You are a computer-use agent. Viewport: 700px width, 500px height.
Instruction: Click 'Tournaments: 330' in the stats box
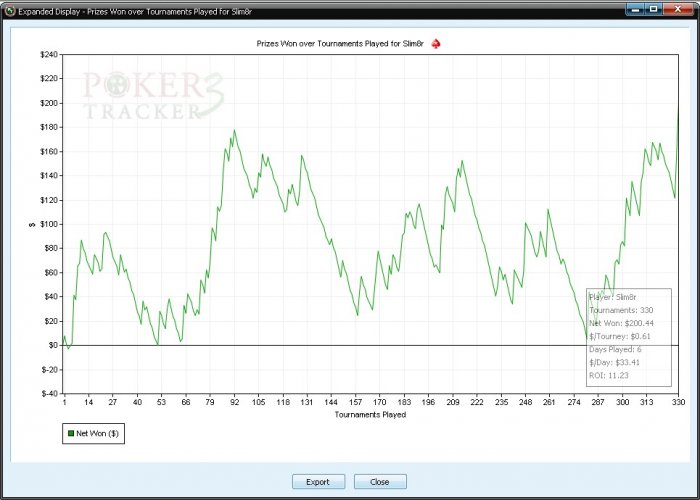[x=621, y=310]
